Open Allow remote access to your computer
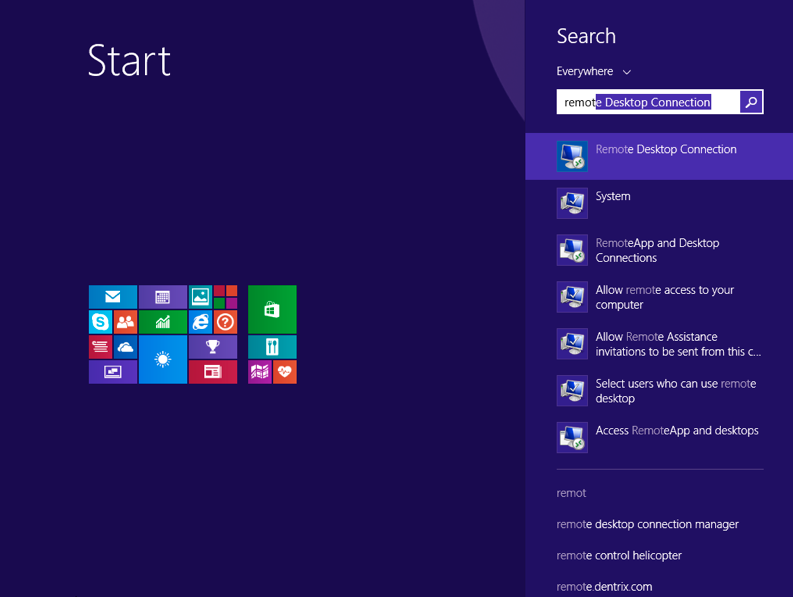This screenshot has height=597, width=793. pos(659,297)
